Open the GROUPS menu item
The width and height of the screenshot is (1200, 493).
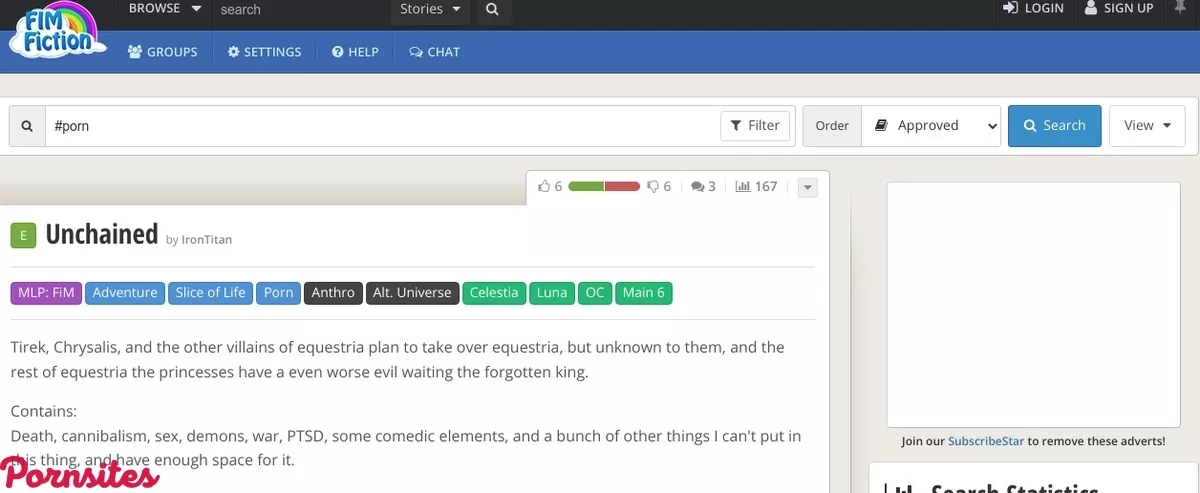point(163,52)
